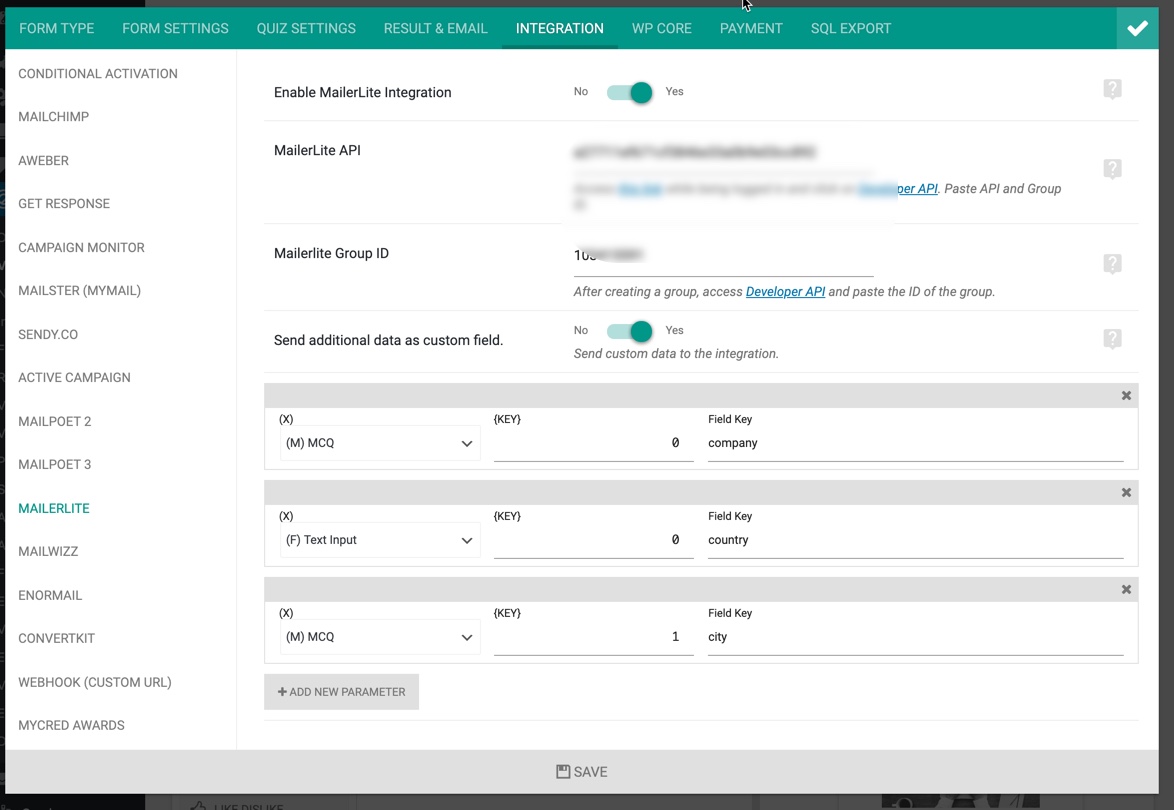The height and width of the screenshot is (810, 1174).
Task: Remove the company parameter row
Action: [x=1125, y=396]
